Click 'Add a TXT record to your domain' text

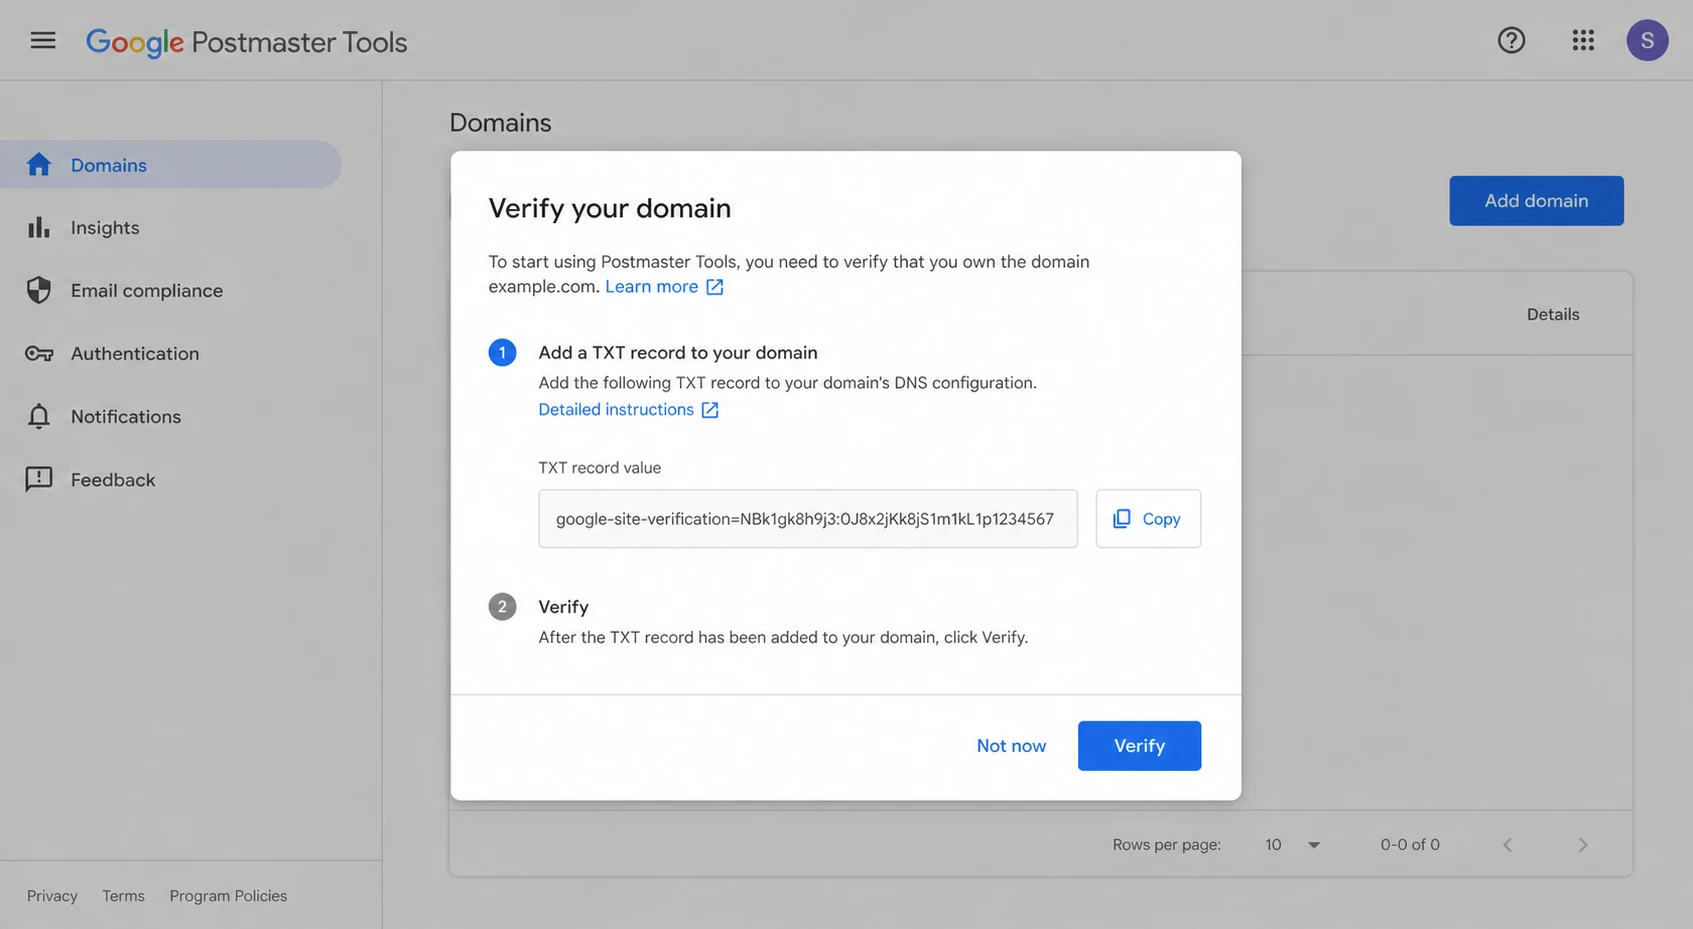coord(678,353)
